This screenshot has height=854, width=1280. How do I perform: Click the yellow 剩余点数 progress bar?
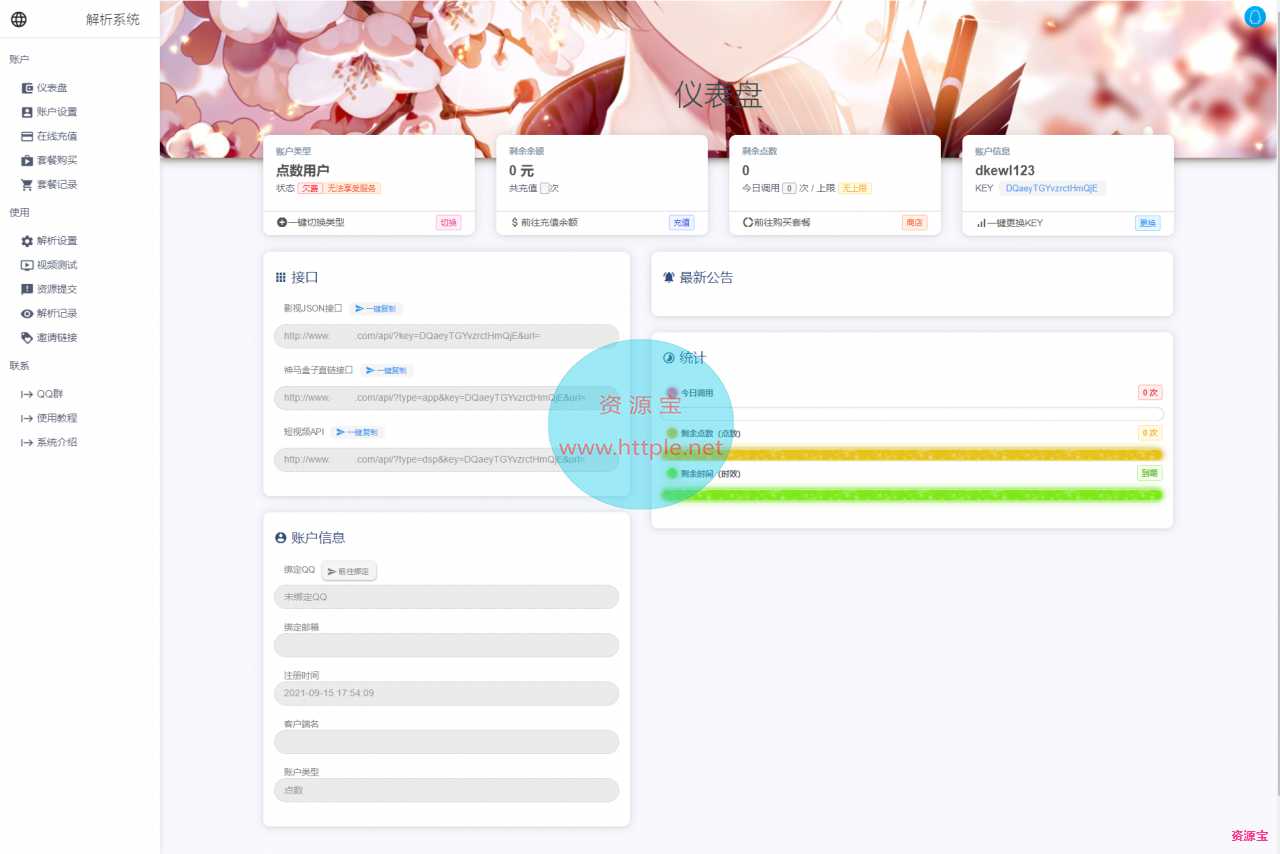[x=912, y=455]
